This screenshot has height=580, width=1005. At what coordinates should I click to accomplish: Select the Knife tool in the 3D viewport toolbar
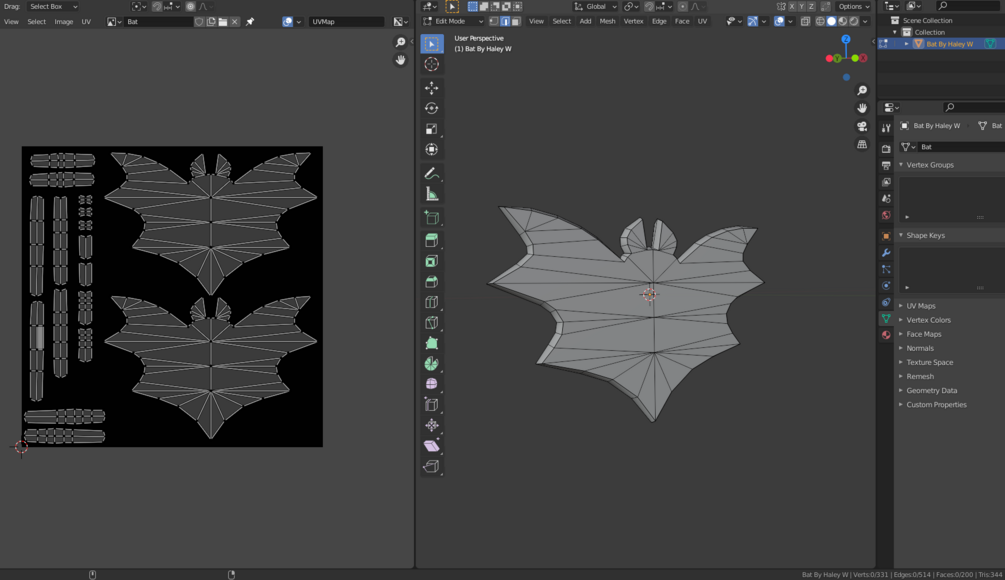point(432,323)
